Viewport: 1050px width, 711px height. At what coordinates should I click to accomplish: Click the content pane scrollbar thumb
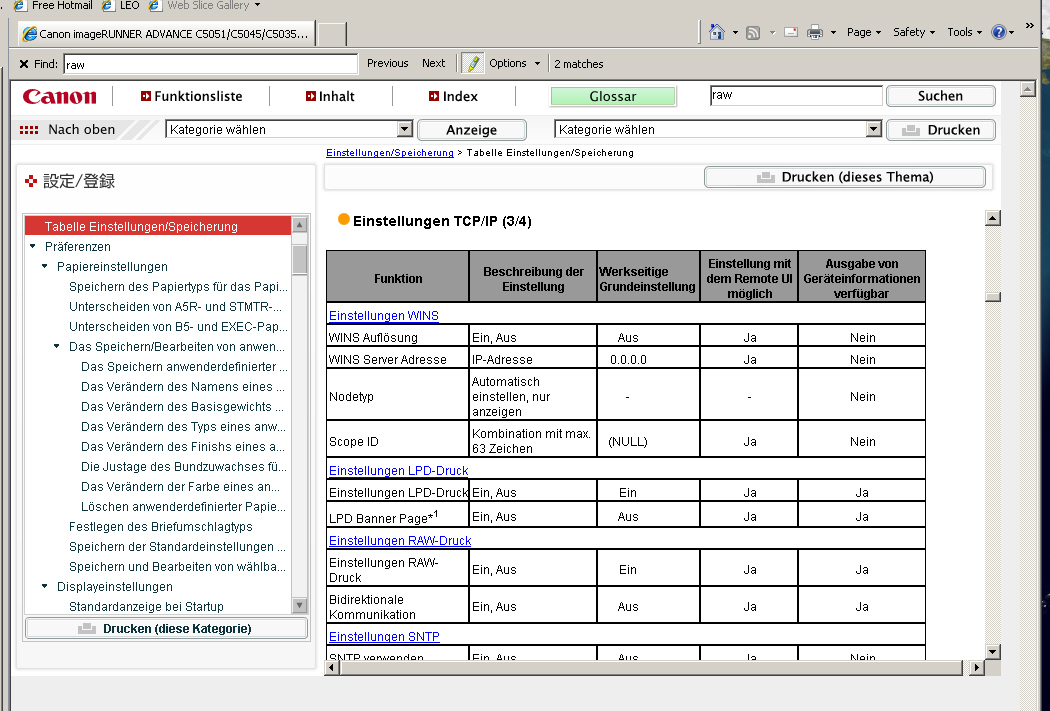pyautogui.click(x=994, y=297)
